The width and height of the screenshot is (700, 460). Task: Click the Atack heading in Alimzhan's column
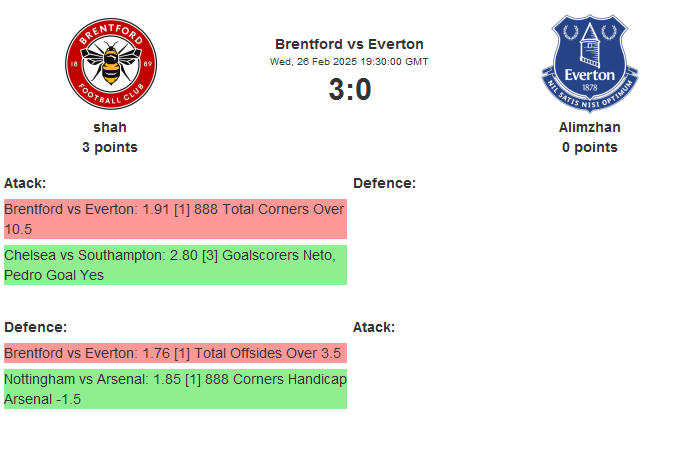(x=374, y=327)
